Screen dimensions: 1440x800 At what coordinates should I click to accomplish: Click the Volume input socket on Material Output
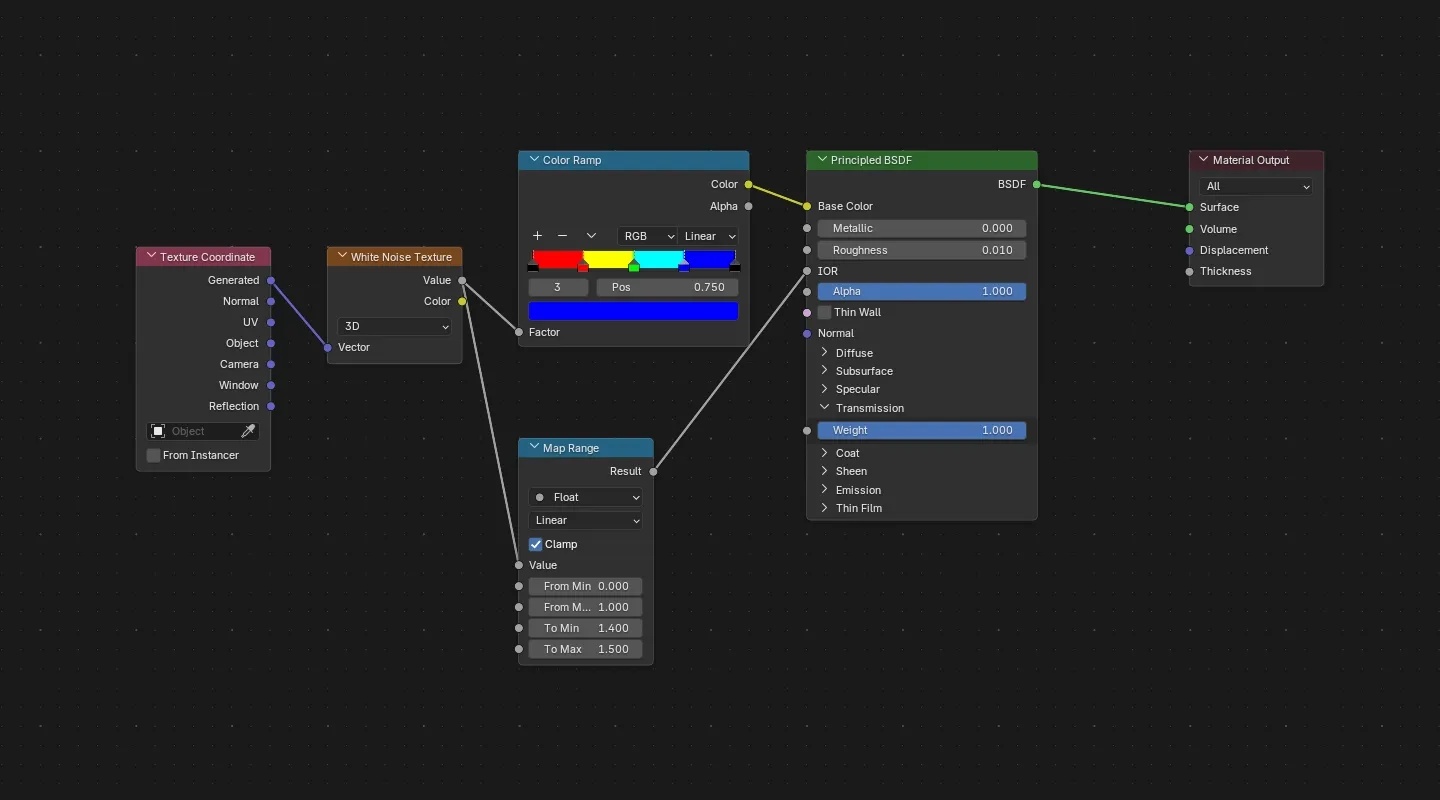point(1189,229)
